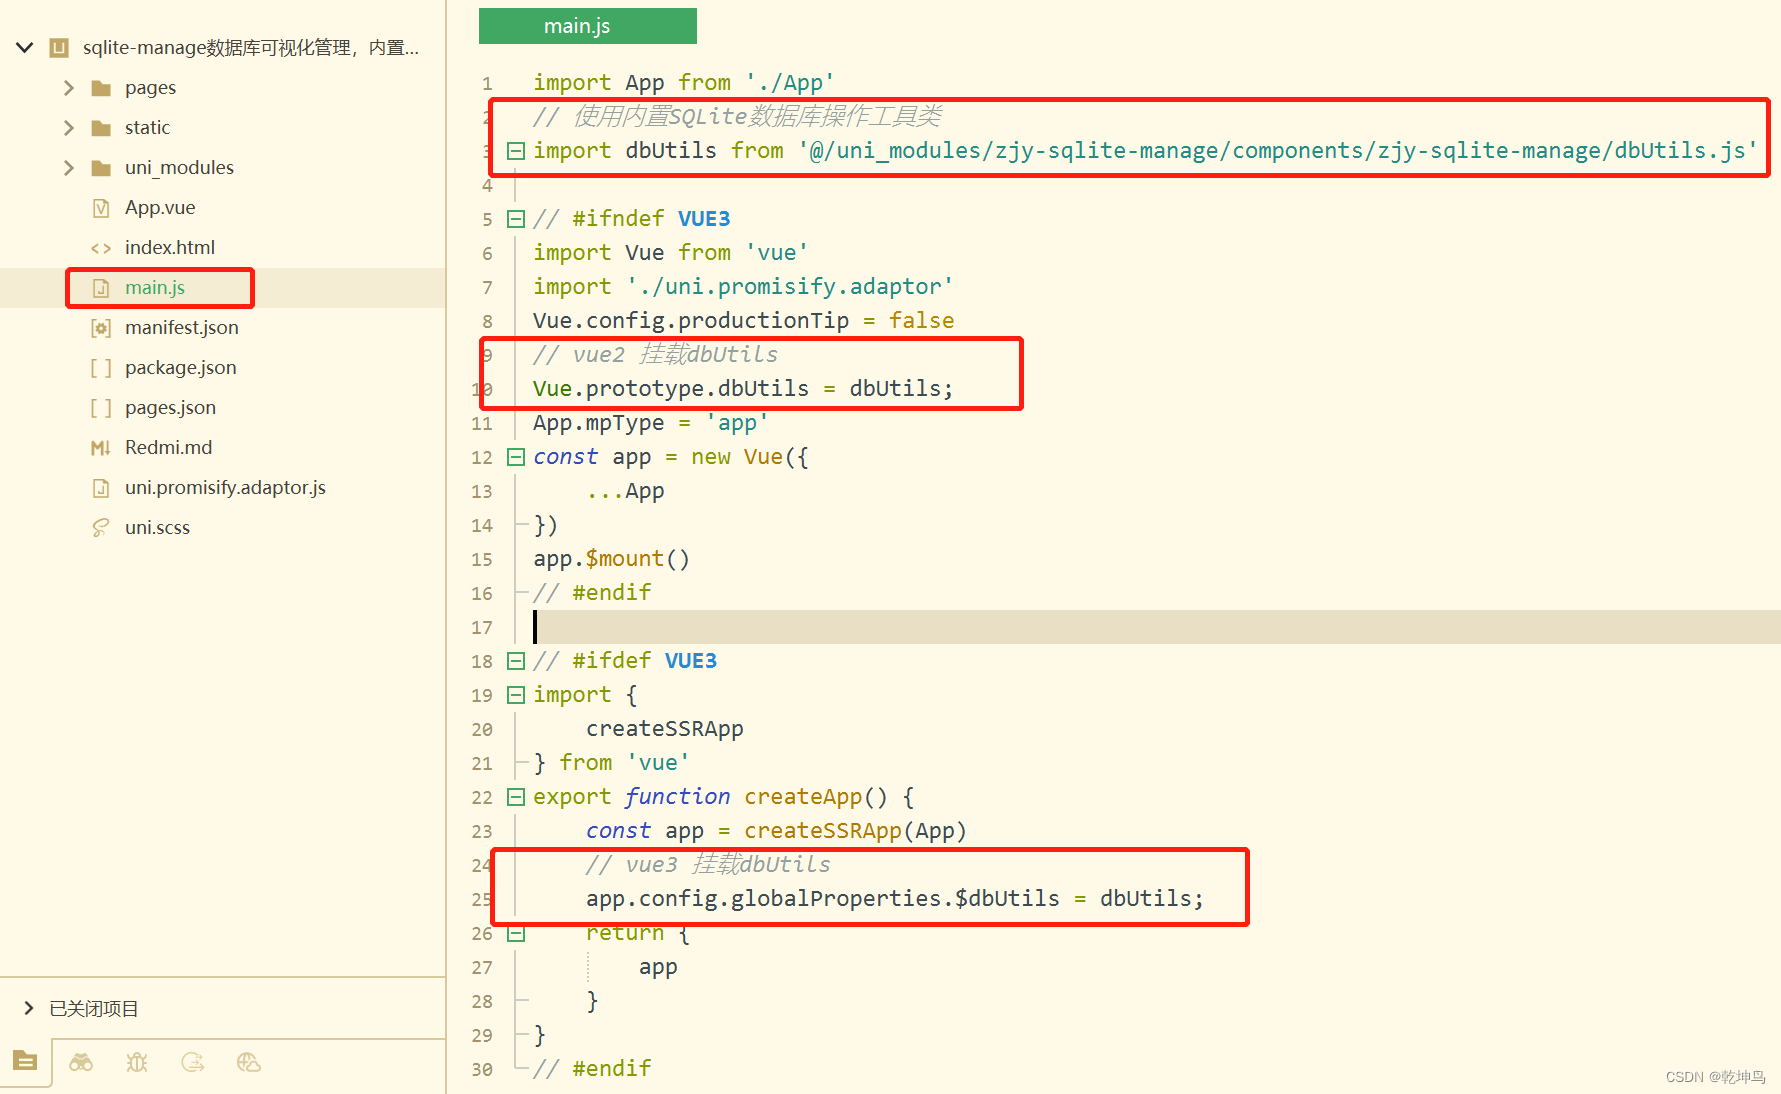The image size is (1781, 1094).
Task: Open the debugger bug icon
Action: coord(137,1062)
